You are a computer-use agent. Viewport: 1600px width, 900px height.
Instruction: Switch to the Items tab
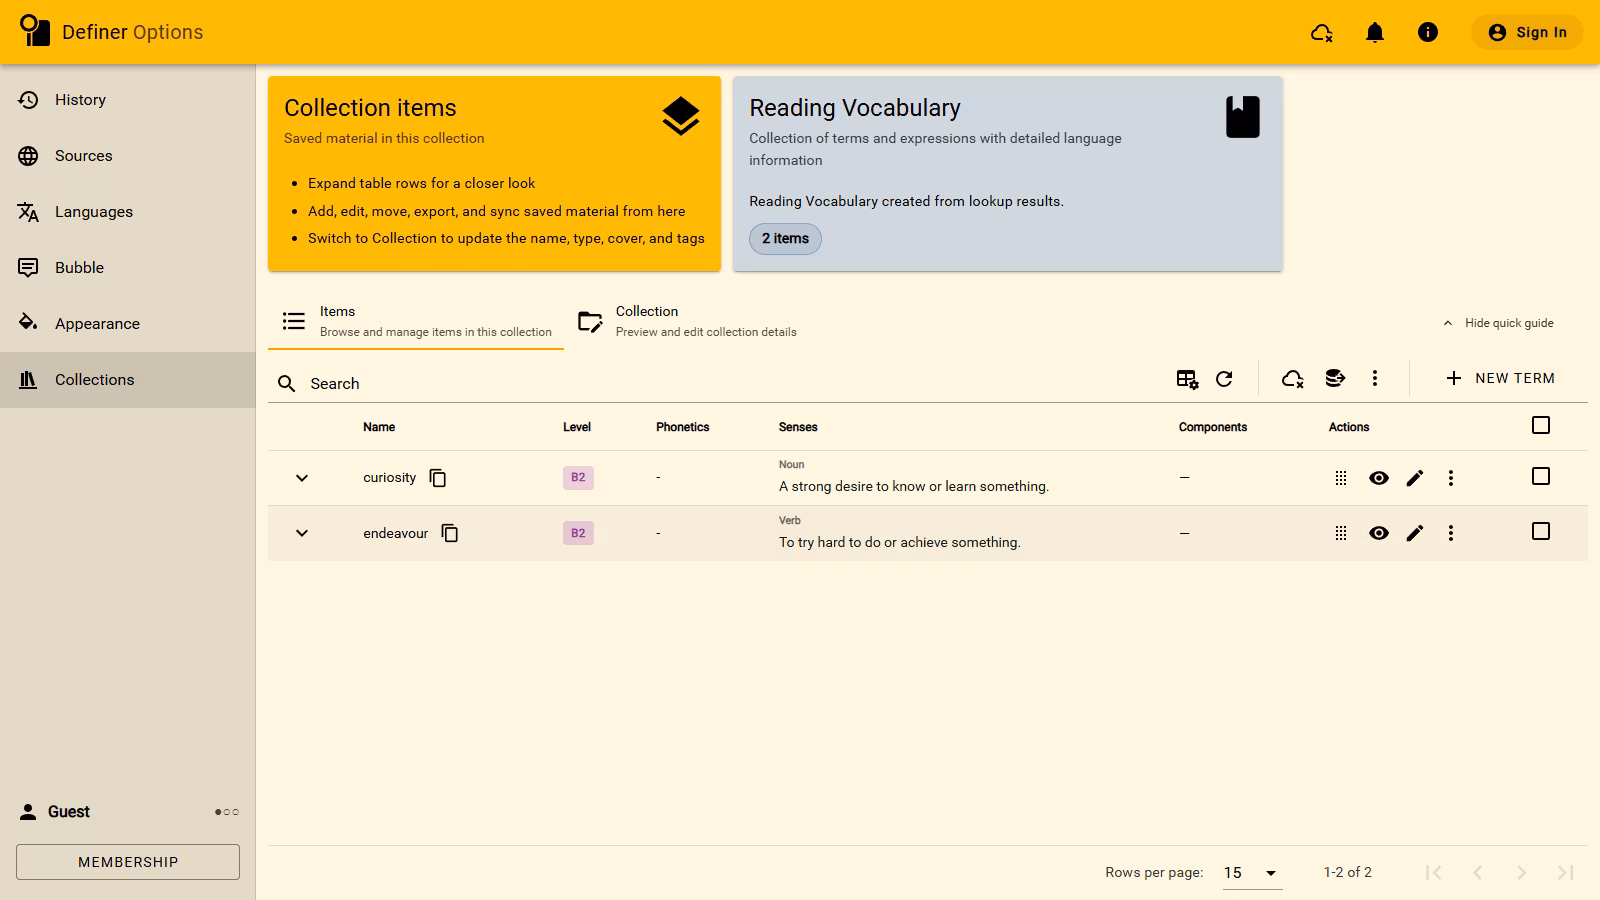[x=416, y=321]
